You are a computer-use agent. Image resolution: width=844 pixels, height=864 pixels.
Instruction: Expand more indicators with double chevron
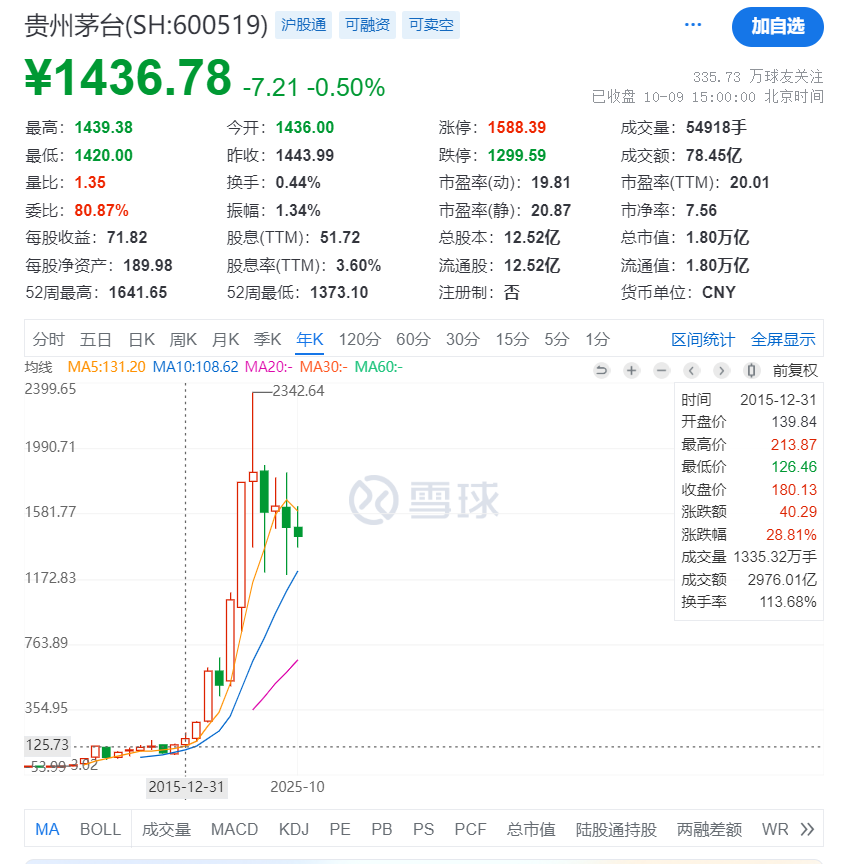[x=807, y=829]
